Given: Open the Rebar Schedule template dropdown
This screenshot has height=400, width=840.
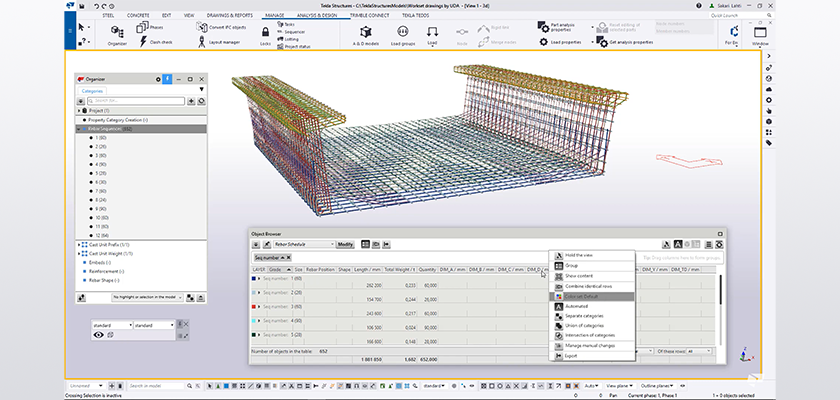Looking at the screenshot, I should click(x=304, y=244).
